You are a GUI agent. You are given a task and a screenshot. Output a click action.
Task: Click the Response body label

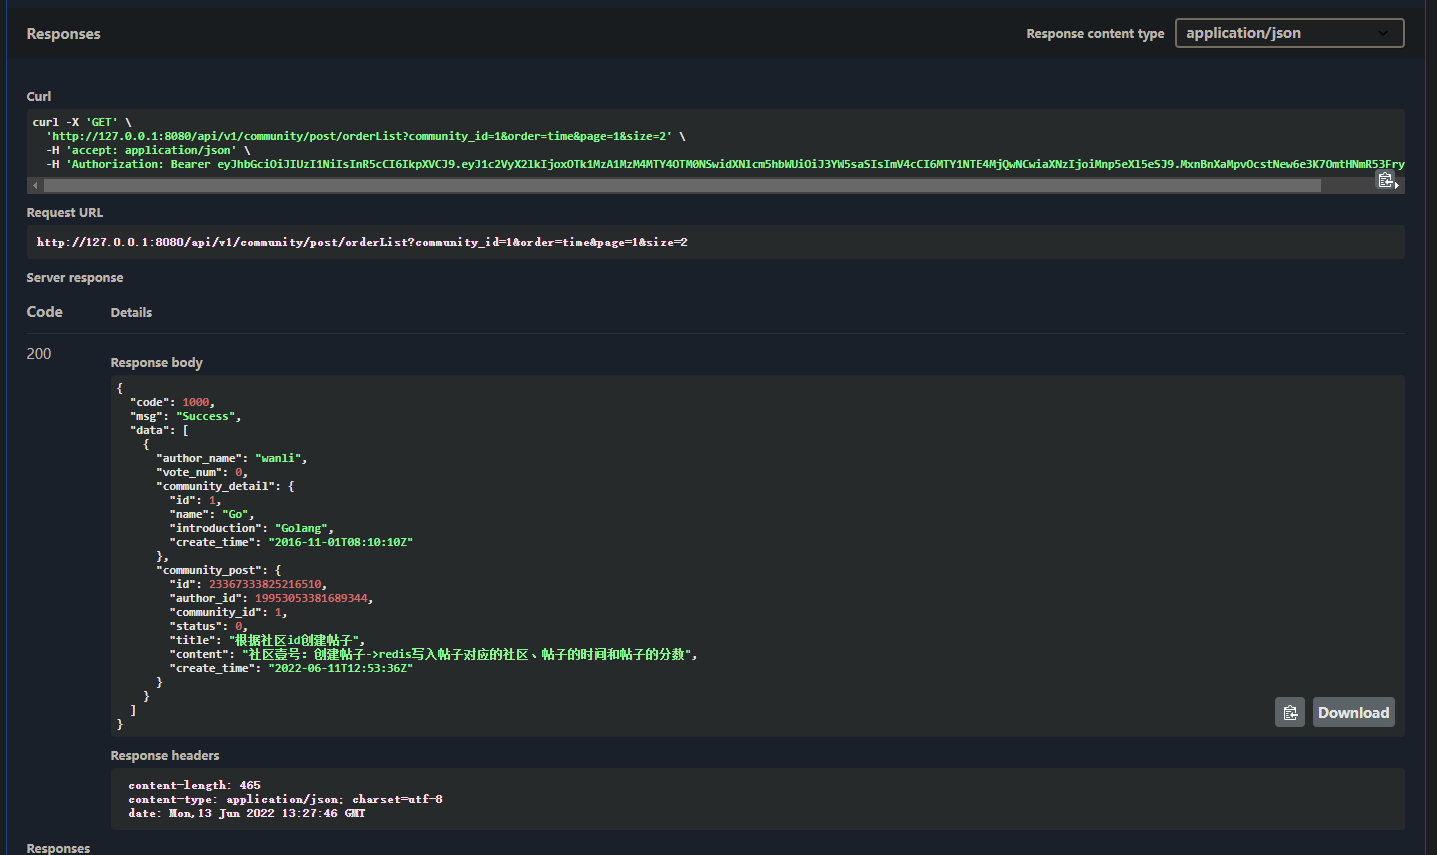(156, 362)
